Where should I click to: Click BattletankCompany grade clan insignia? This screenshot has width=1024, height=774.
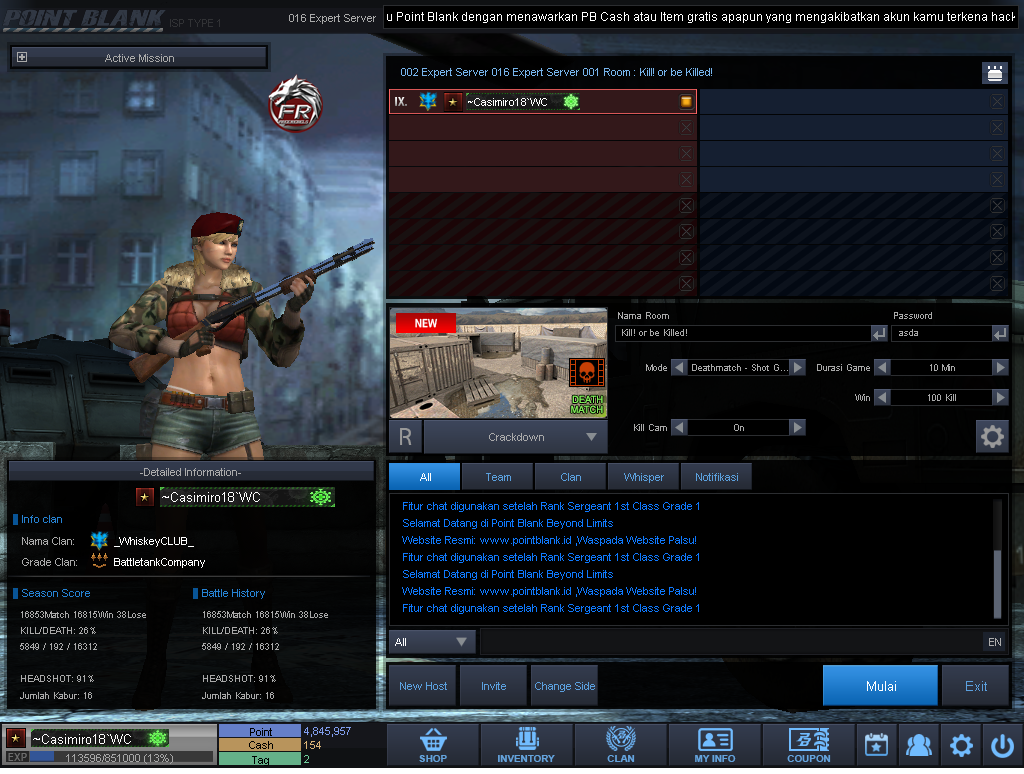pos(99,561)
